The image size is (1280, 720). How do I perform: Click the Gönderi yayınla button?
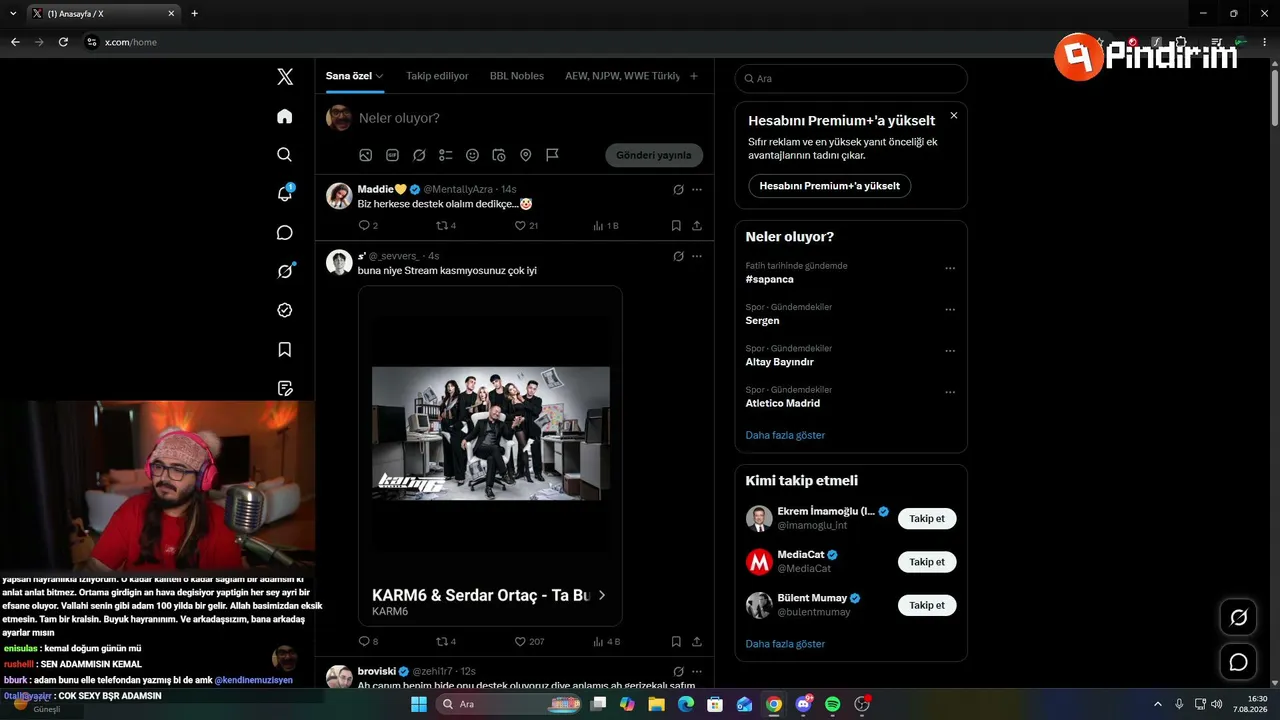[654, 155]
